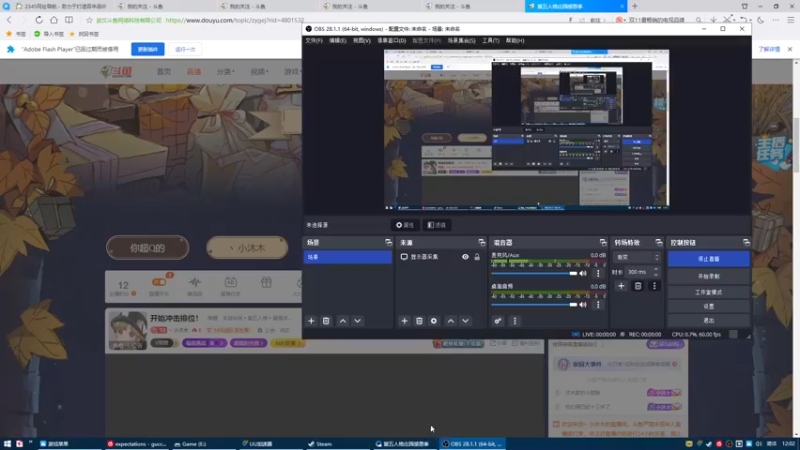The width and height of the screenshot is (800, 450).
Task: Select the scene item in Scenes list
Action: click(347, 257)
